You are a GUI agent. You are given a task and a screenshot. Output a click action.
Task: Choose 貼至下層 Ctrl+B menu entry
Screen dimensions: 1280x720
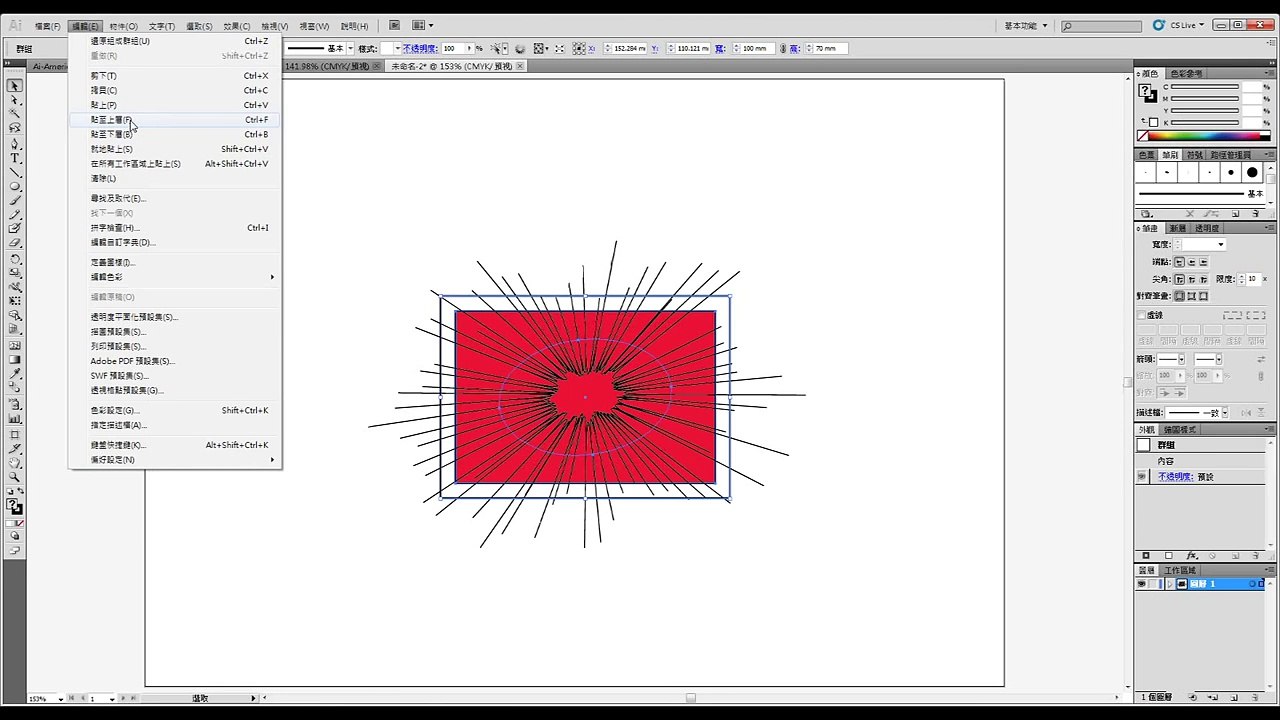pyautogui.click(x=175, y=134)
